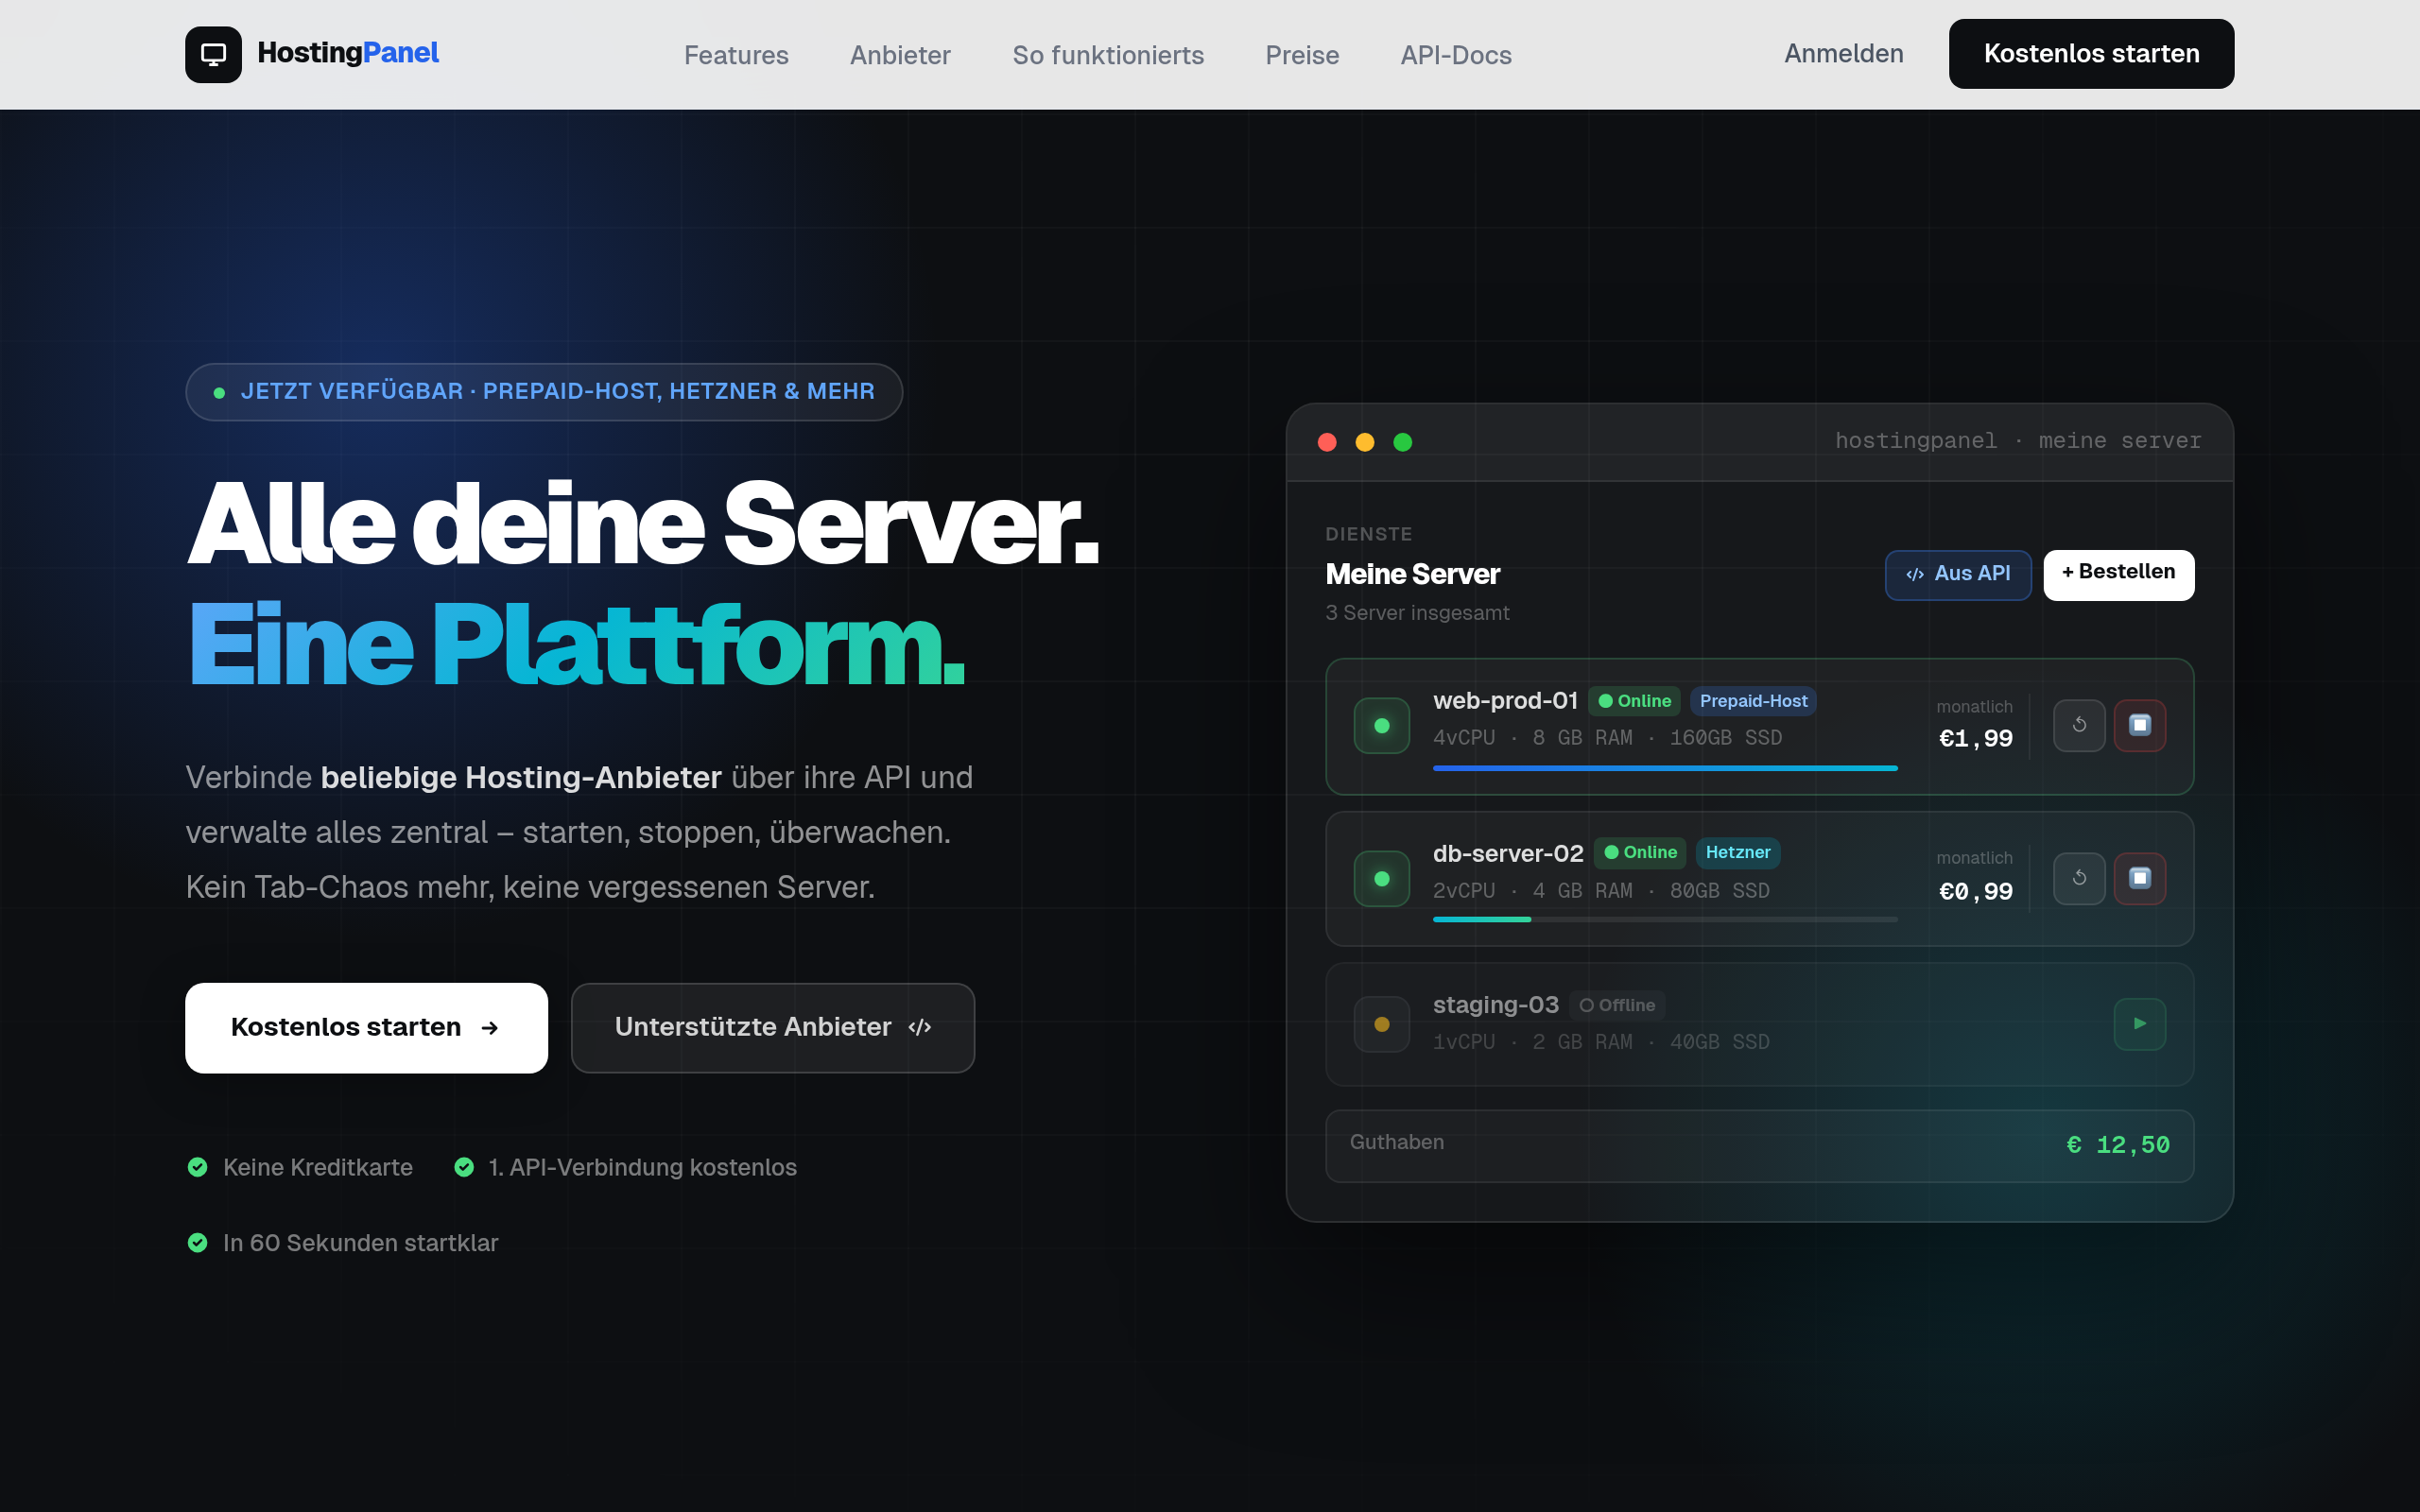Click green checkmark beside Keine Kreditkarte
The height and width of the screenshot is (1512, 2420).
[198, 1167]
